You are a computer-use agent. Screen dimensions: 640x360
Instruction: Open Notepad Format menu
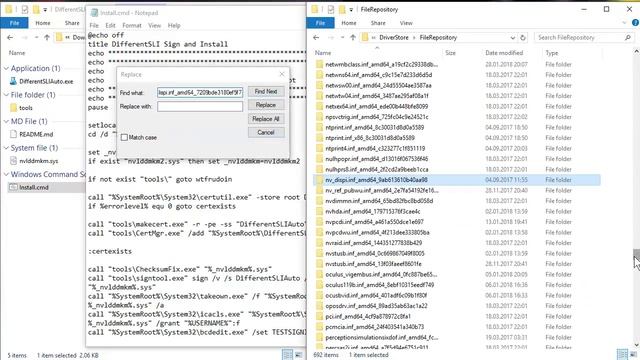(132, 25)
